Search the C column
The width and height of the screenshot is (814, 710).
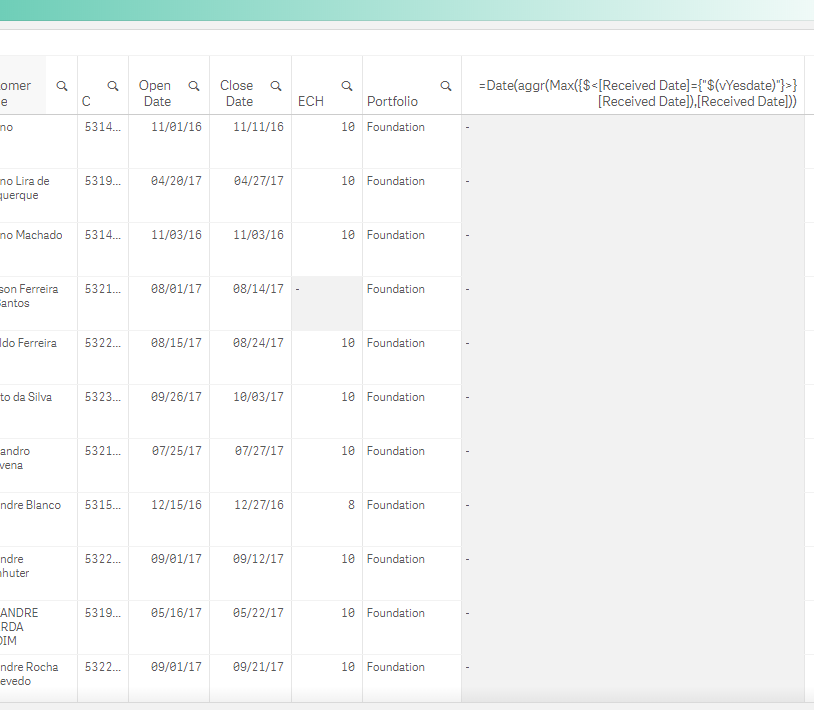[113, 86]
